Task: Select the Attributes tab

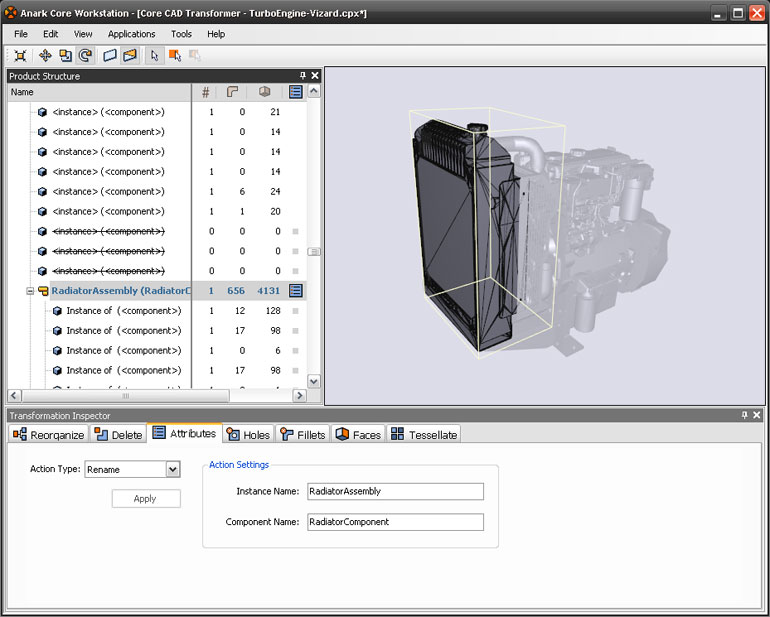Action: pyautogui.click(x=184, y=433)
